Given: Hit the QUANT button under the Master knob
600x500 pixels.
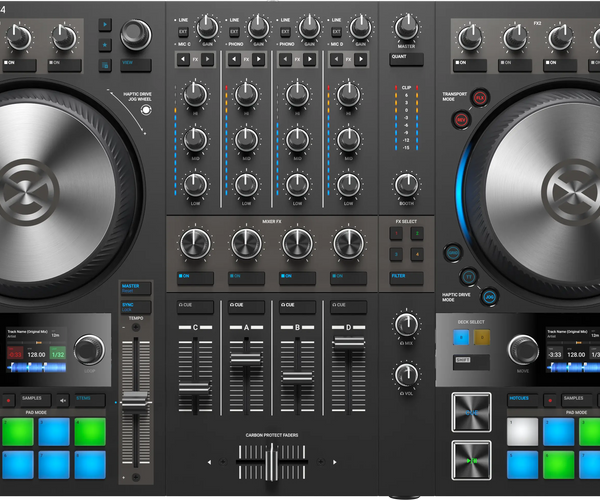Looking at the screenshot, I should pos(406,60).
